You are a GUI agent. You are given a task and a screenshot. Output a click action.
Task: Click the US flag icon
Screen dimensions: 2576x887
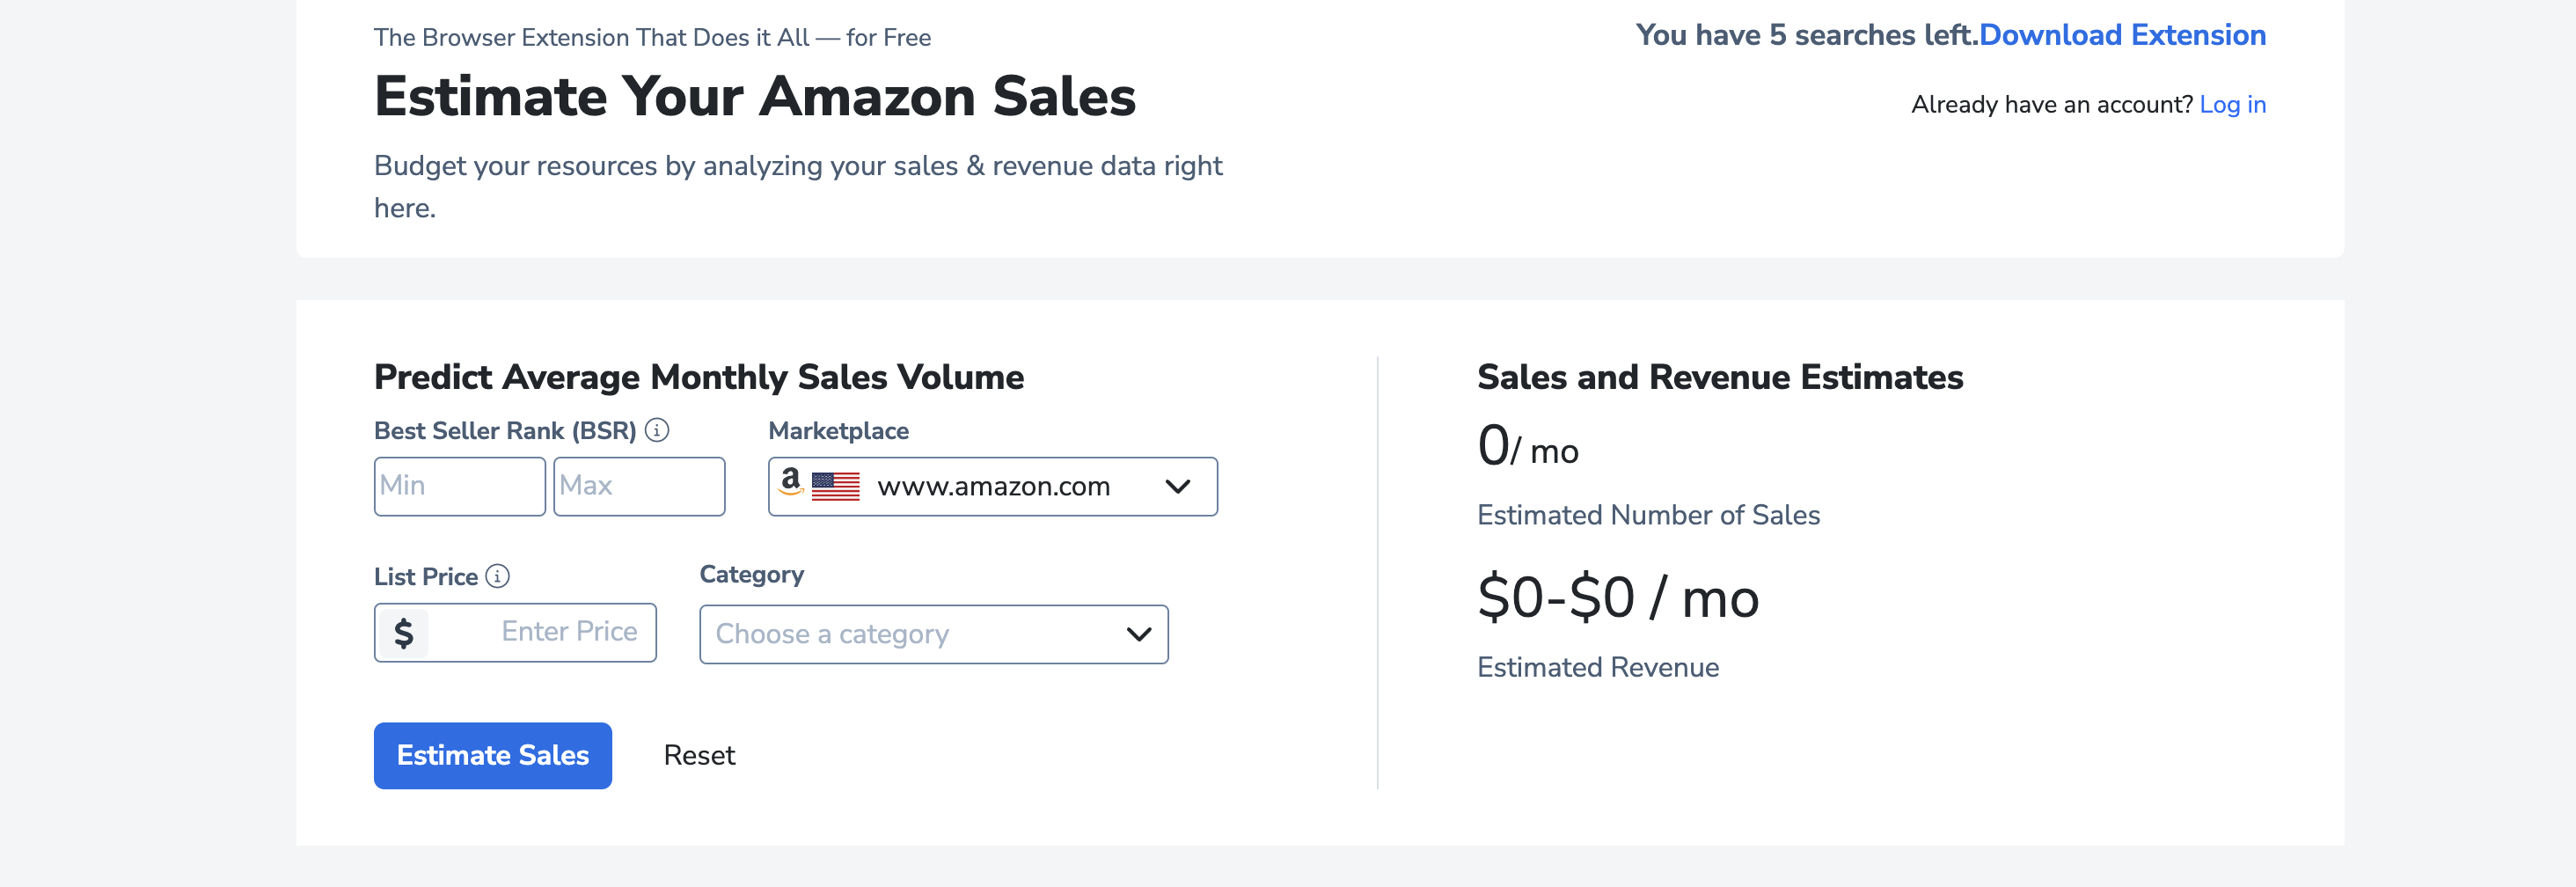click(x=836, y=487)
